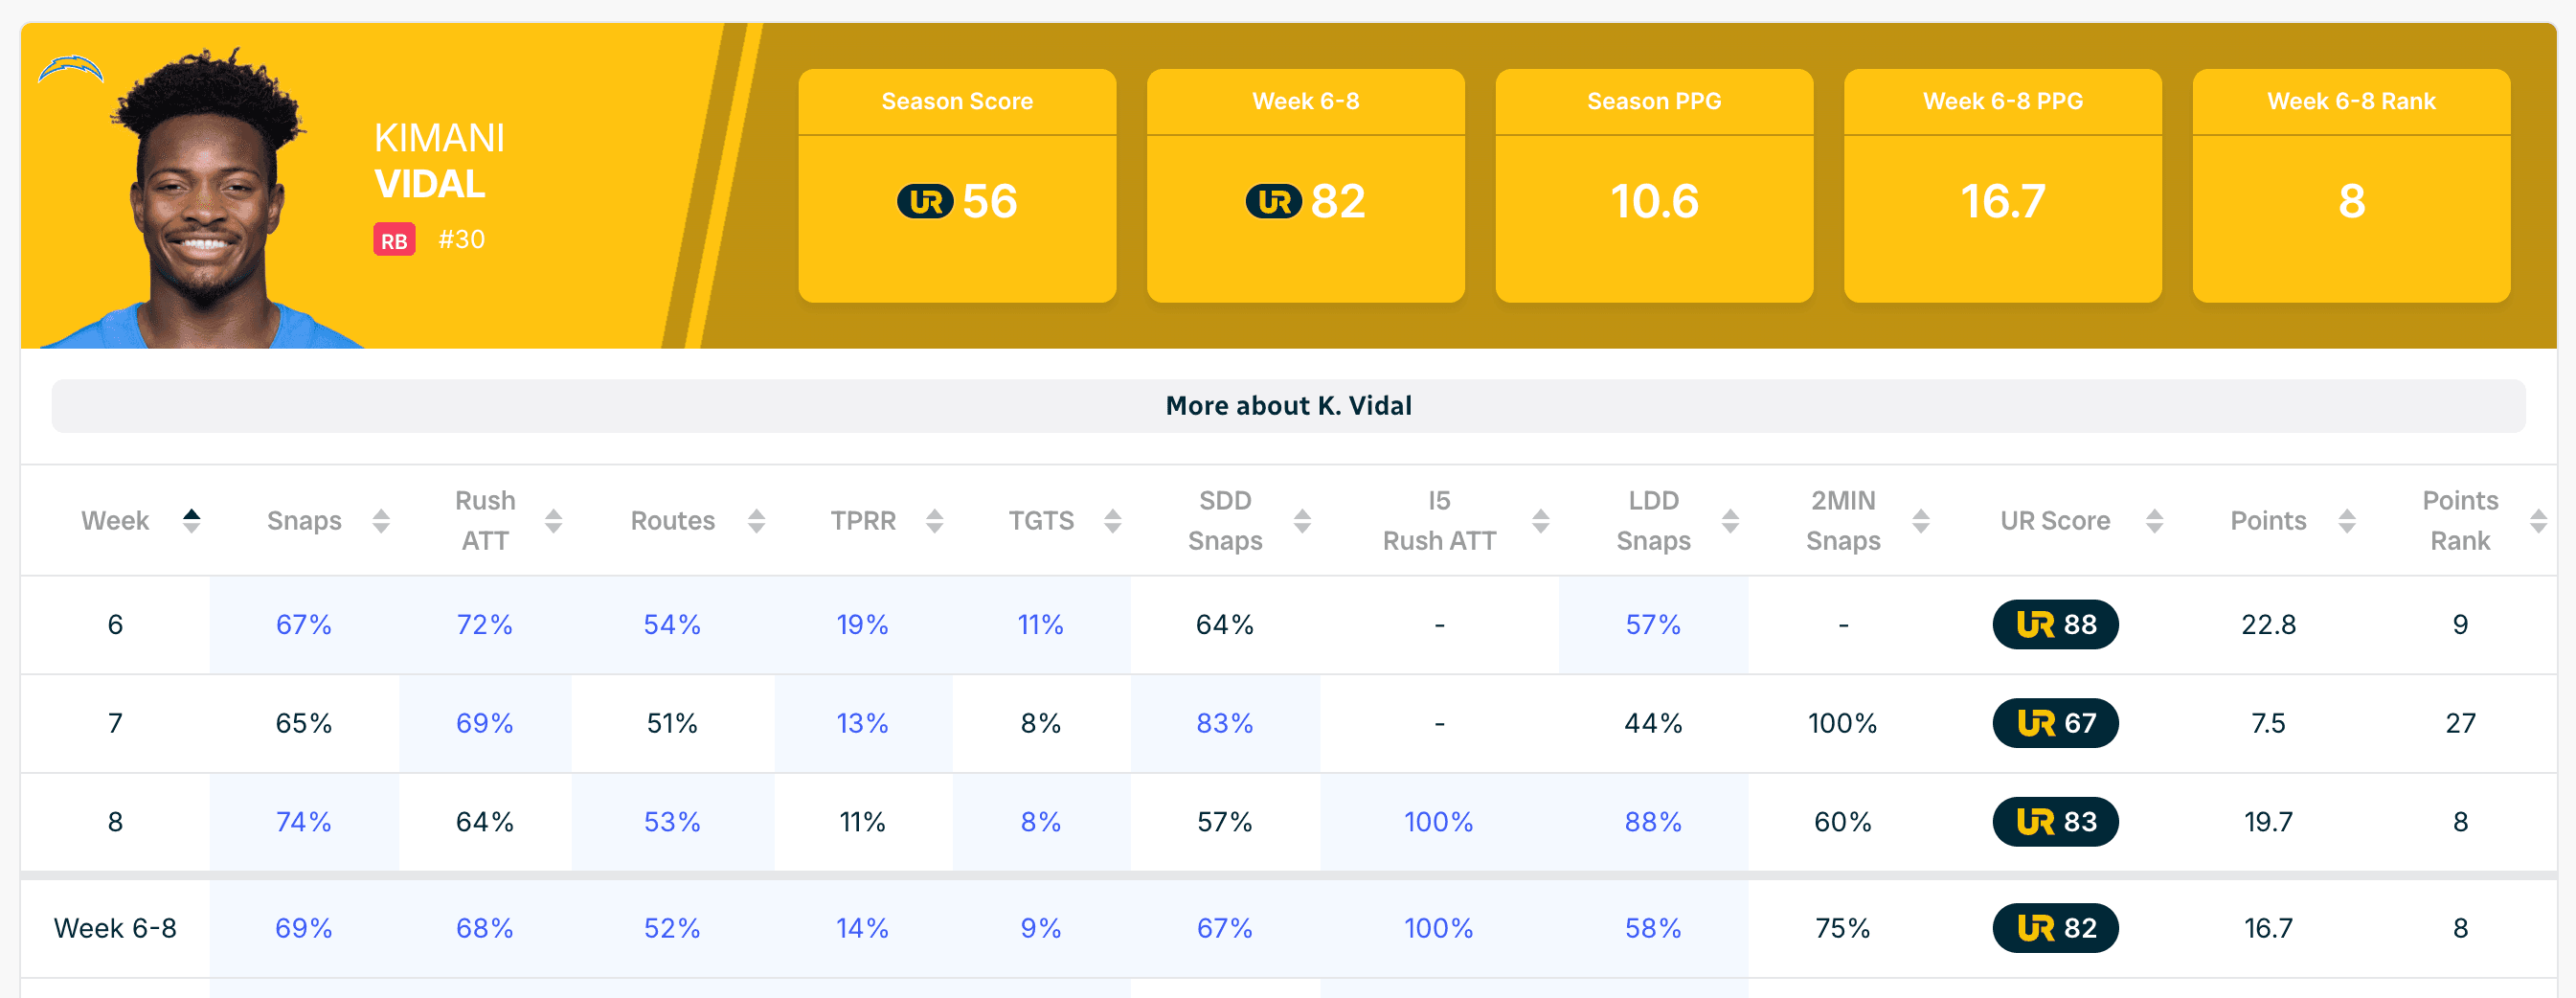Click the I5 Rush ATT sort arrows
This screenshot has height=998, width=2576.
click(x=1541, y=520)
